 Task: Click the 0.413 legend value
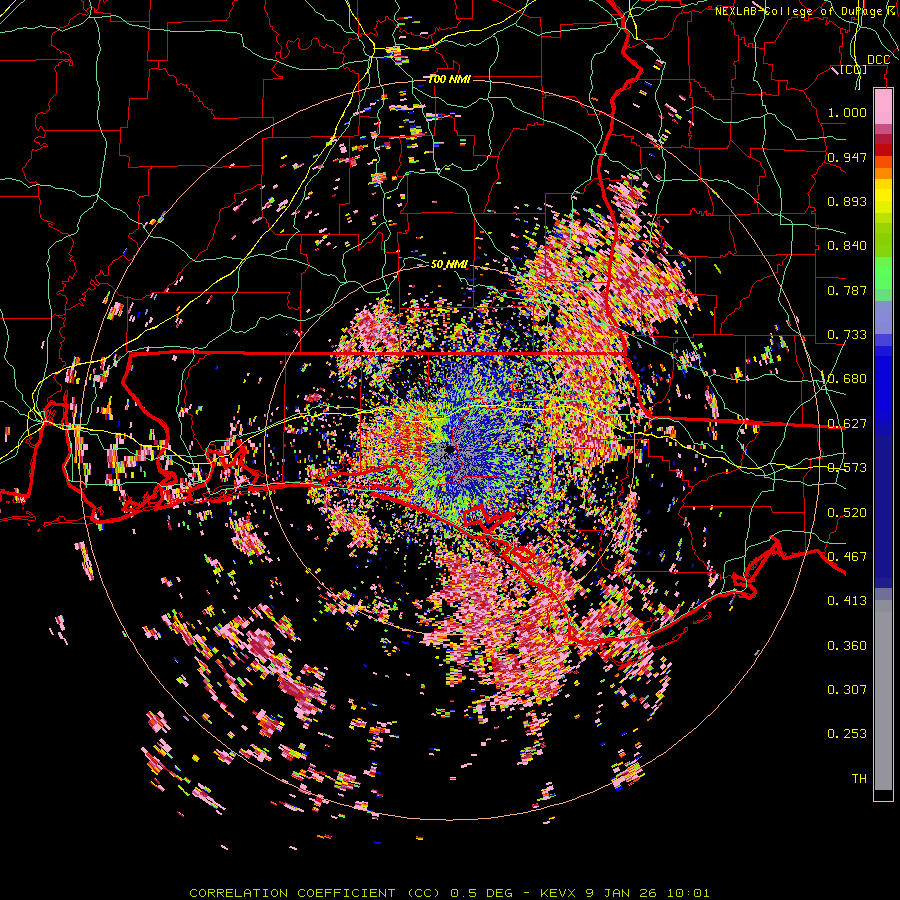tap(847, 601)
